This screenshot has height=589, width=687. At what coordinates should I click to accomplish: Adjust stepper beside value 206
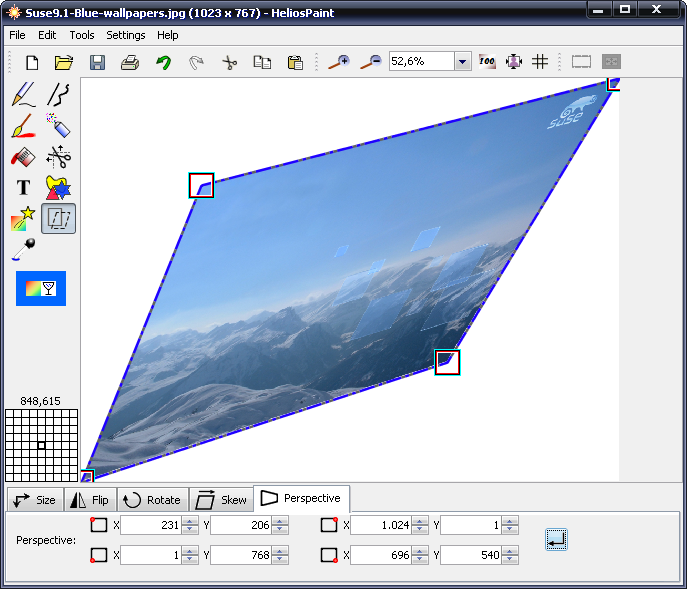coord(280,525)
